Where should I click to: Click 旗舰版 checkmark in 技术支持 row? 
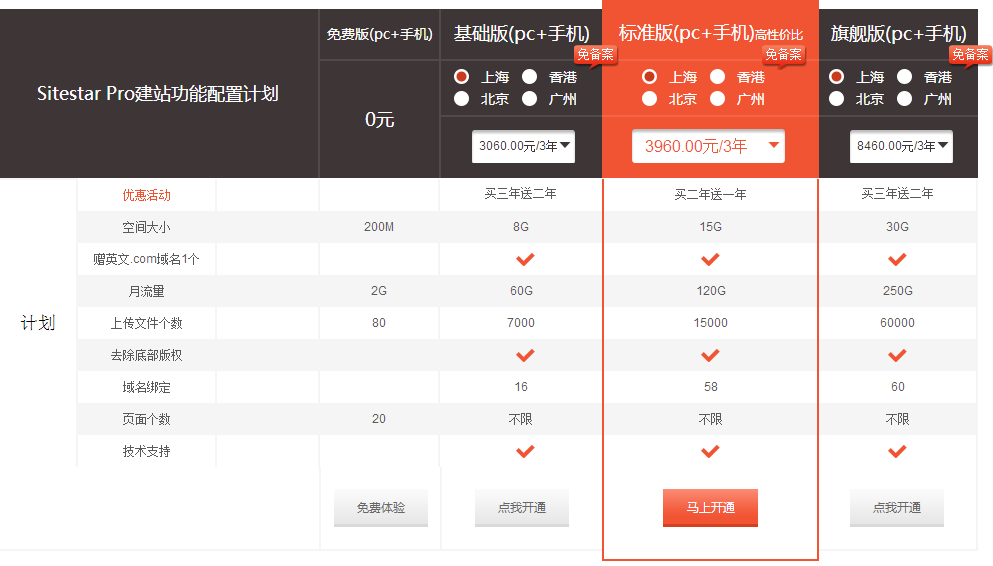(x=897, y=451)
